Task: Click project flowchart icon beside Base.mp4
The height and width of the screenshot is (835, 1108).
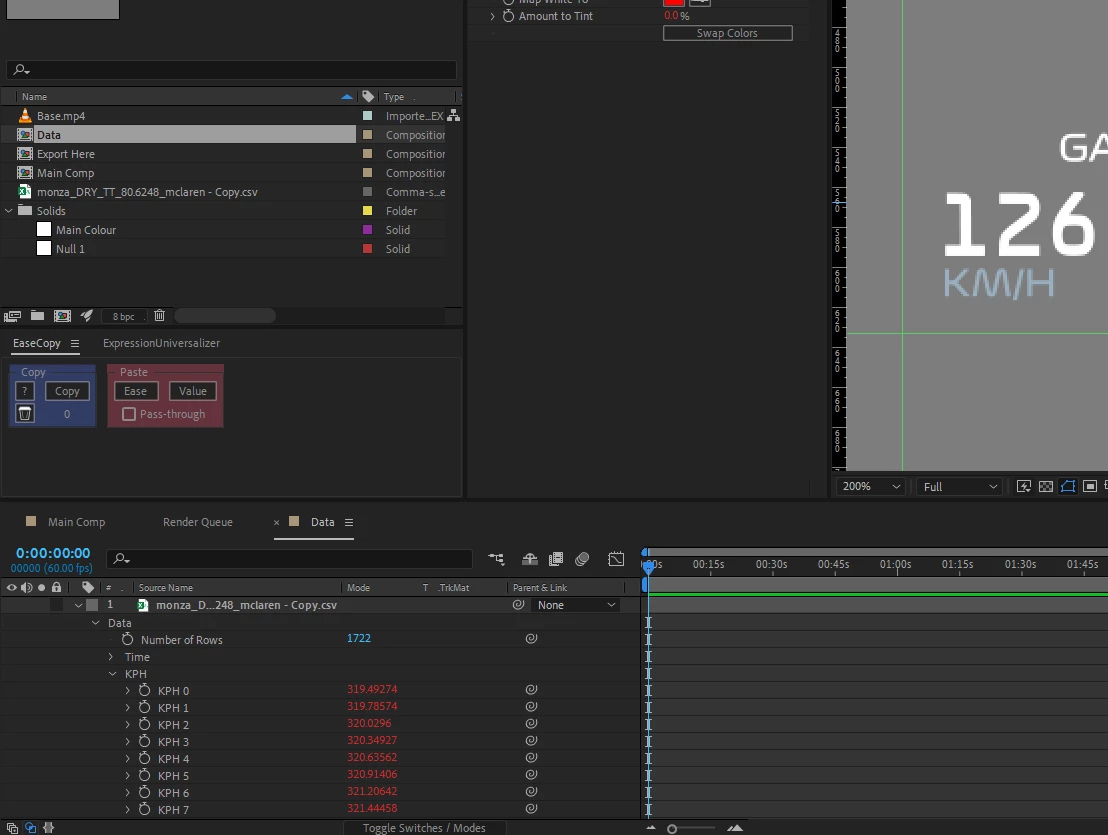Action: pos(454,115)
